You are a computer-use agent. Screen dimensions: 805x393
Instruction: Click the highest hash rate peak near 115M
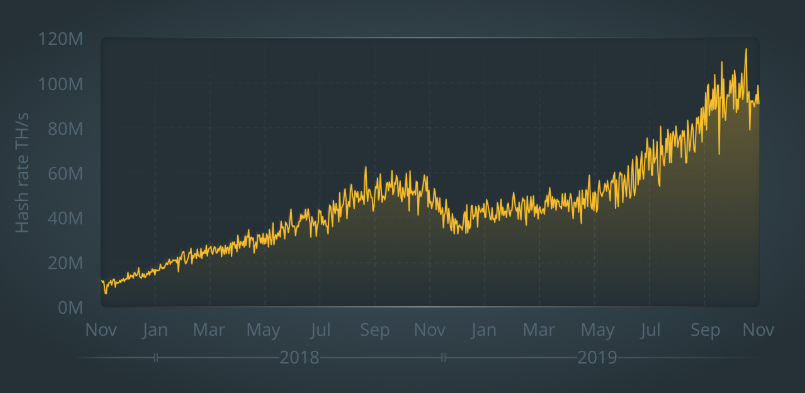point(745,50)
